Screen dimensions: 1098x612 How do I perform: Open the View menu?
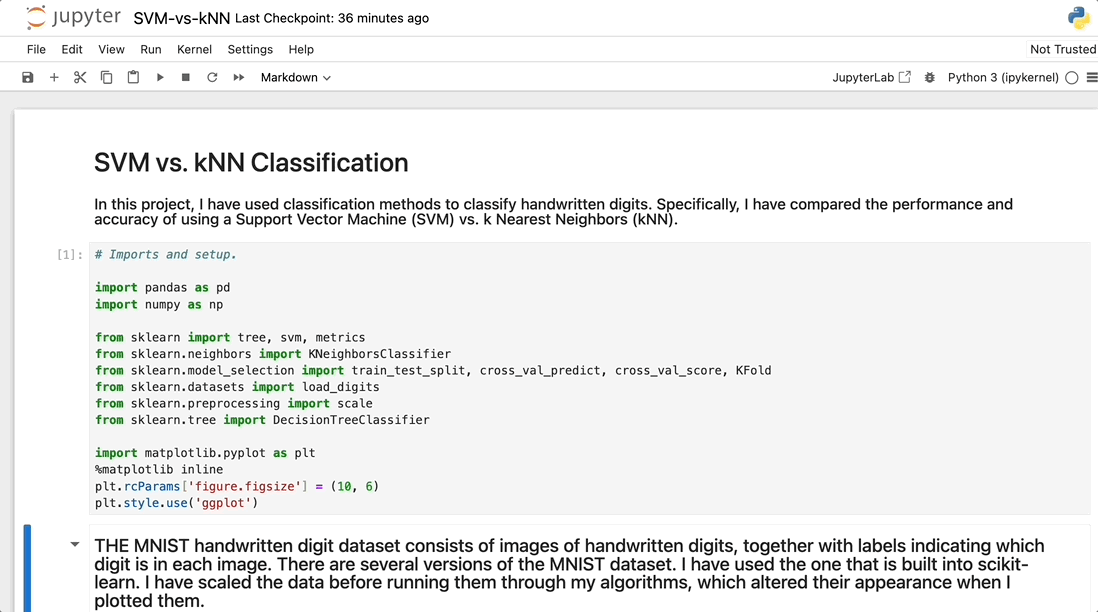click(111, 50)
